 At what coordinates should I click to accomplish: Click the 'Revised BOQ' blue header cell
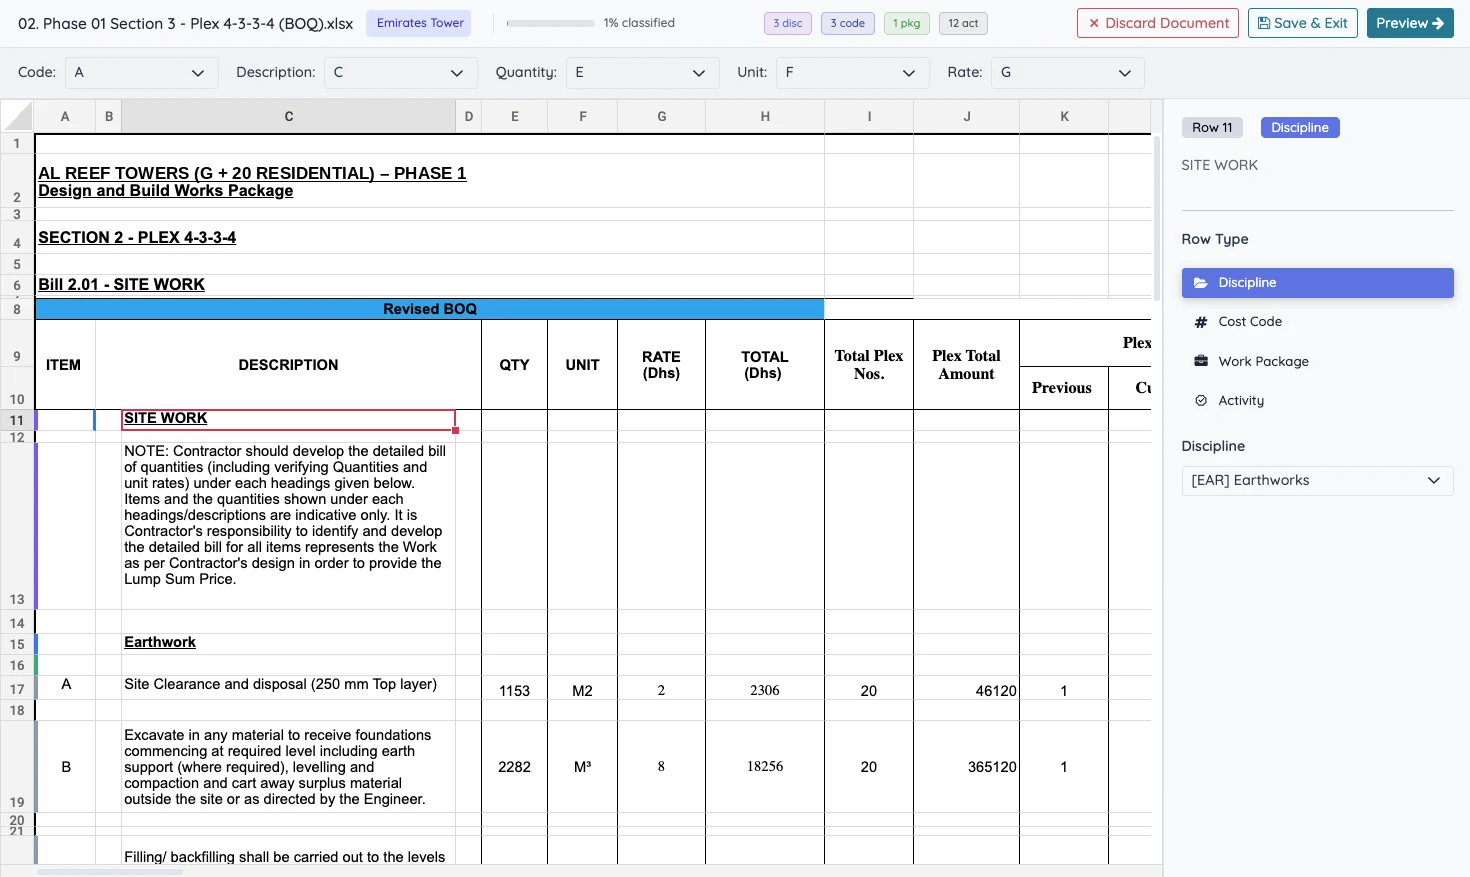click(430, 309)
